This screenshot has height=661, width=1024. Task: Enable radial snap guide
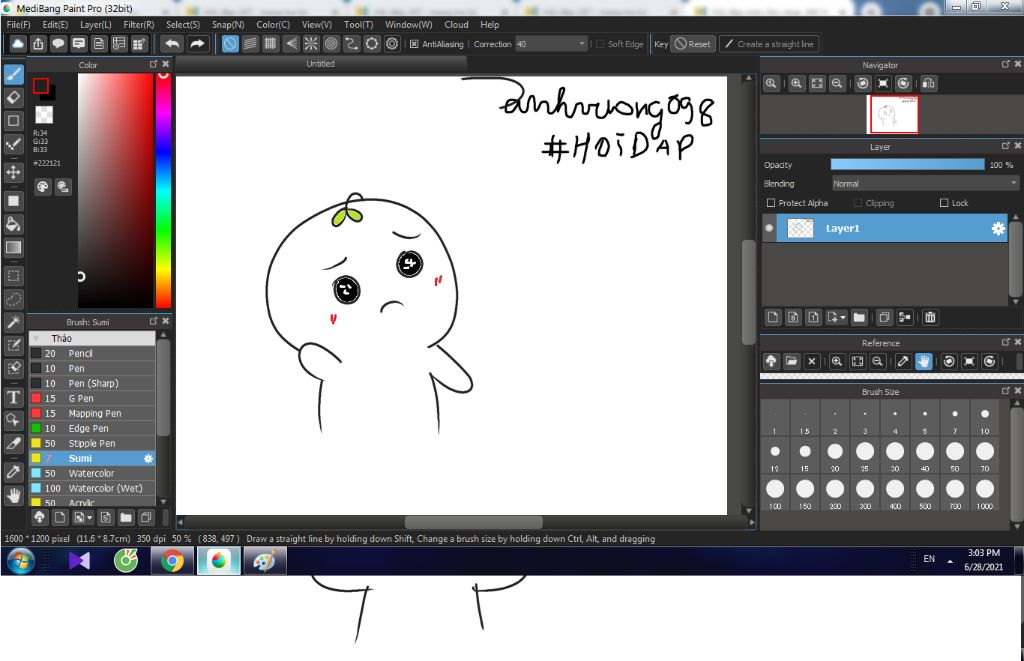pos(311,44)
